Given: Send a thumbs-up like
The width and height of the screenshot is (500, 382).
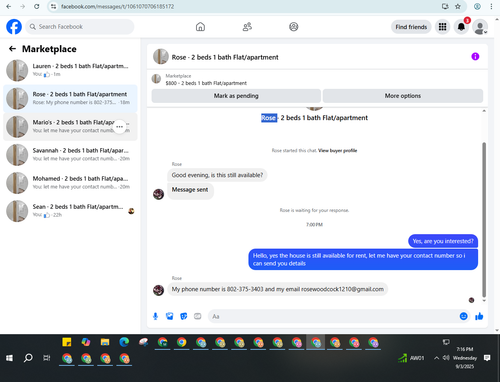Looking at the screenshot, I should (x=479, y=316).
